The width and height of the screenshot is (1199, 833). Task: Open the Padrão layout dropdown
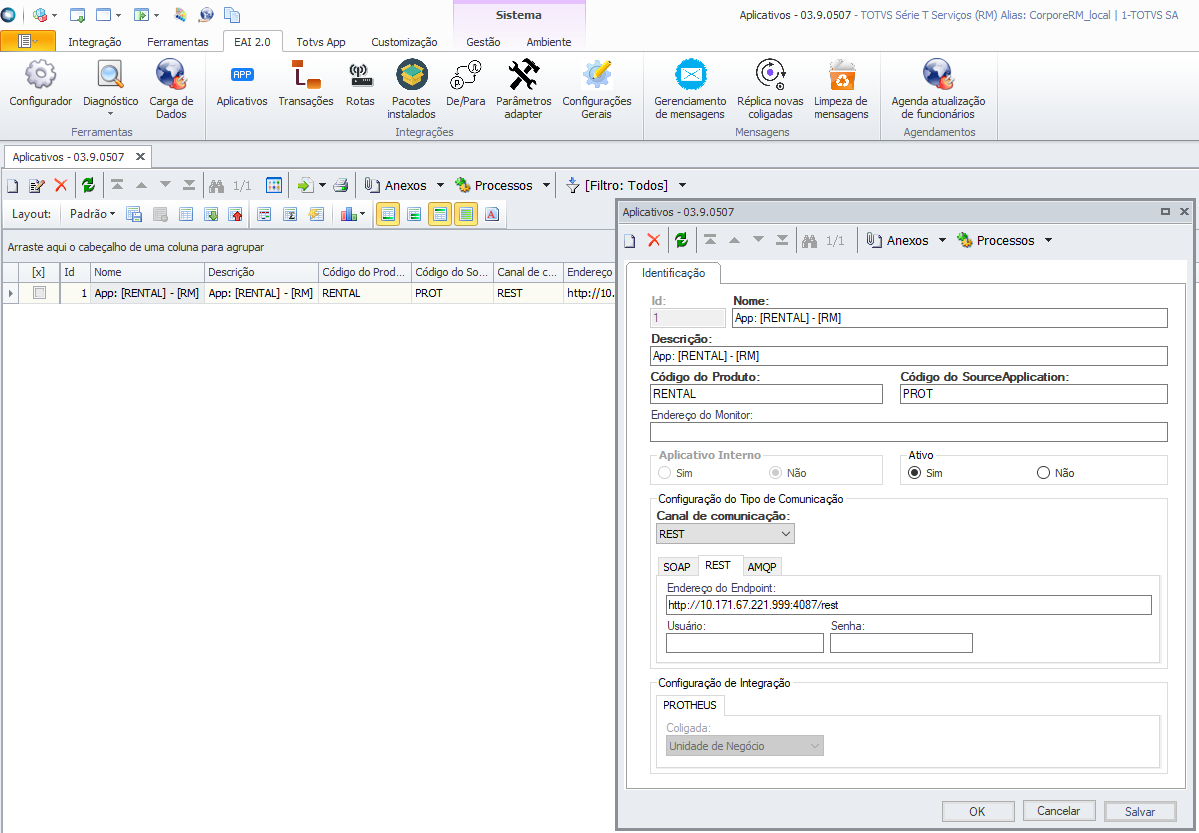pyautogui.click(x=92, y=214)
